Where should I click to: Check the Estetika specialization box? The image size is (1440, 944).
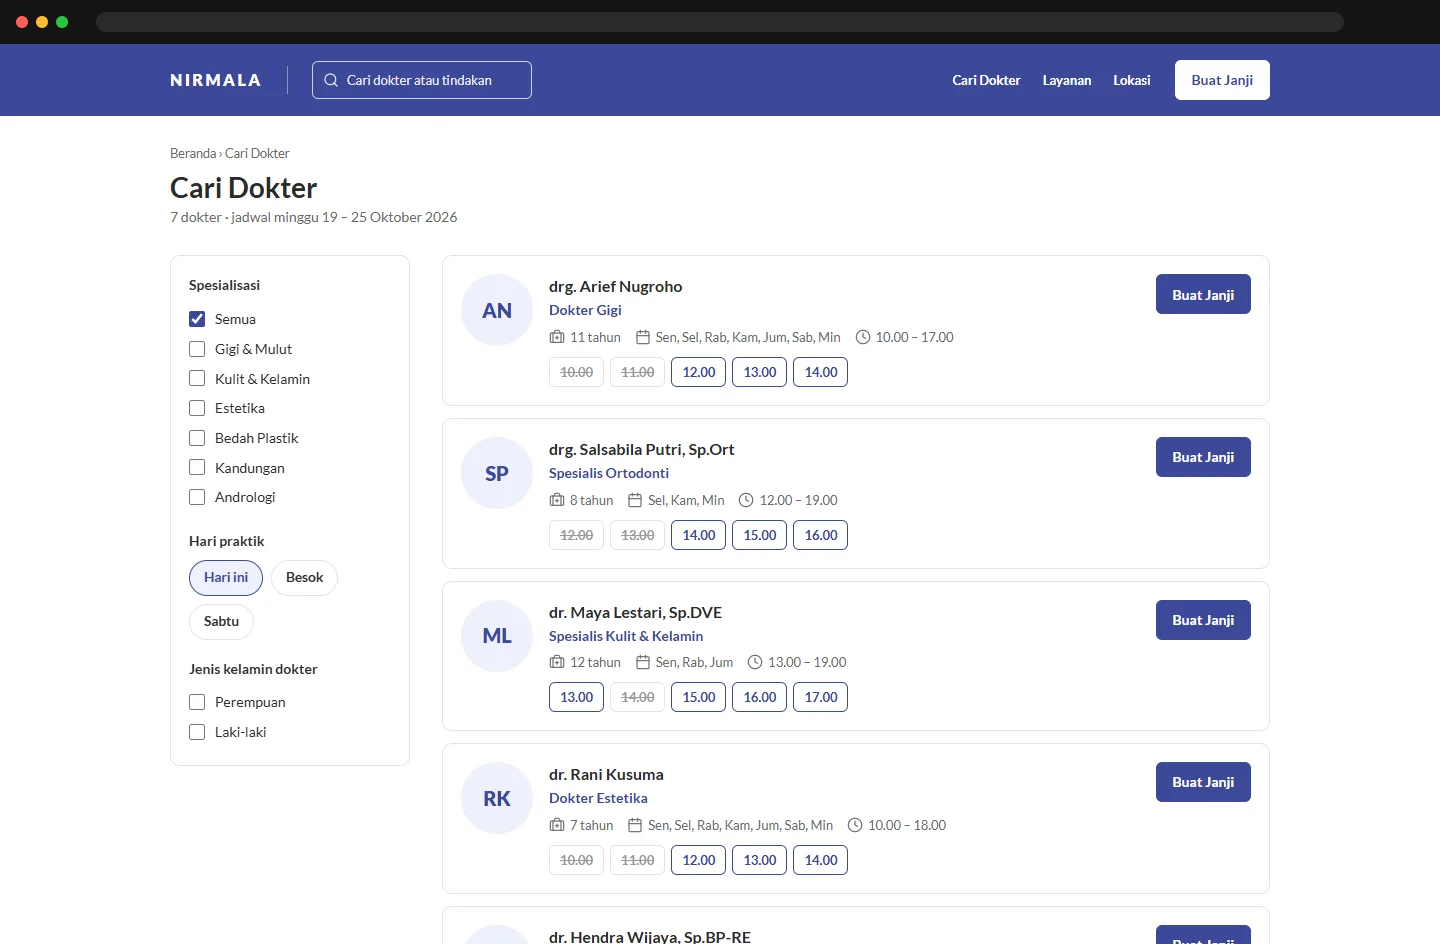[x=197, y=408]
